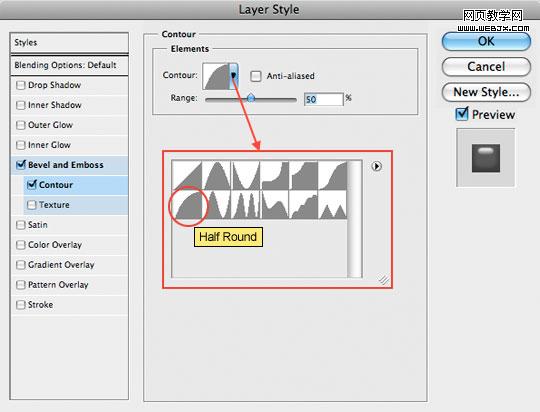Select the Ring Double contour preset
540x412 pixels.
[245, 205]
